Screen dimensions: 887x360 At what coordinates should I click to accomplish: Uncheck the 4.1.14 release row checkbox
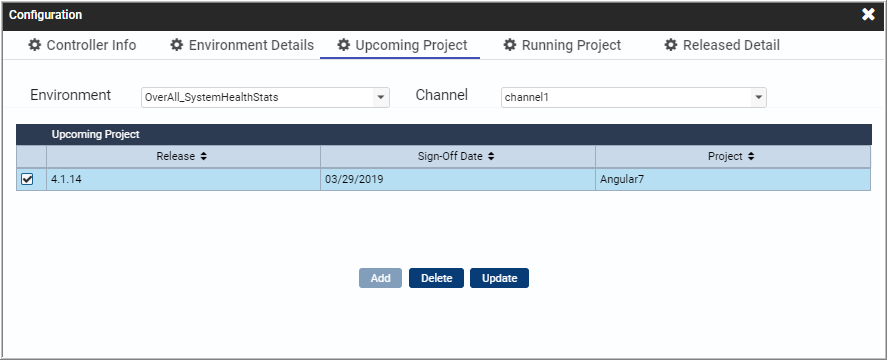click(x=27, y=179)
